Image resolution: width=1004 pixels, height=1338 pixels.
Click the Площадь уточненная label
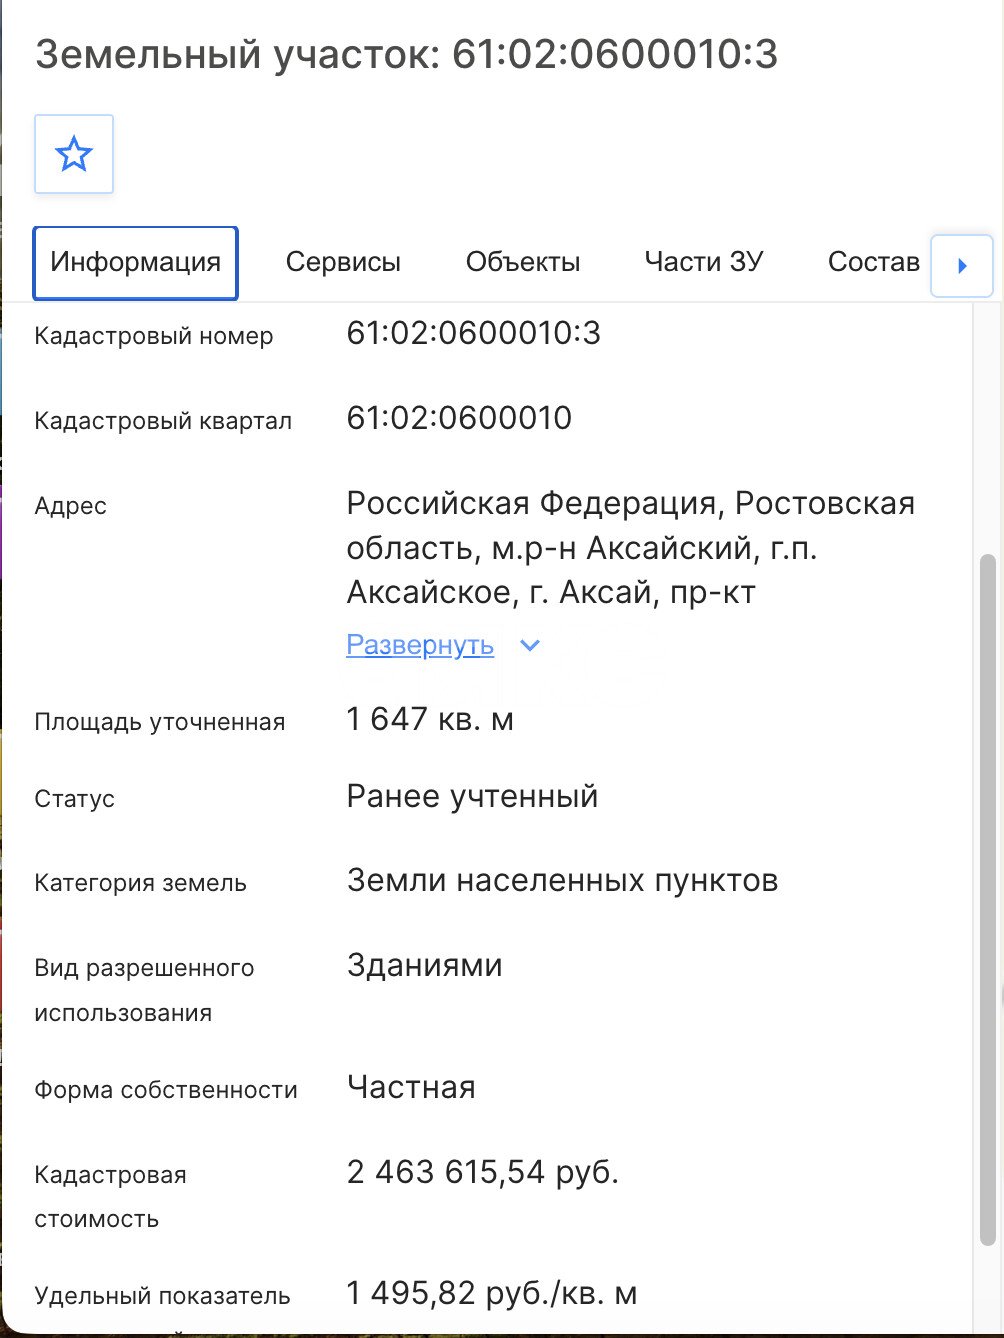coord(160,722)
